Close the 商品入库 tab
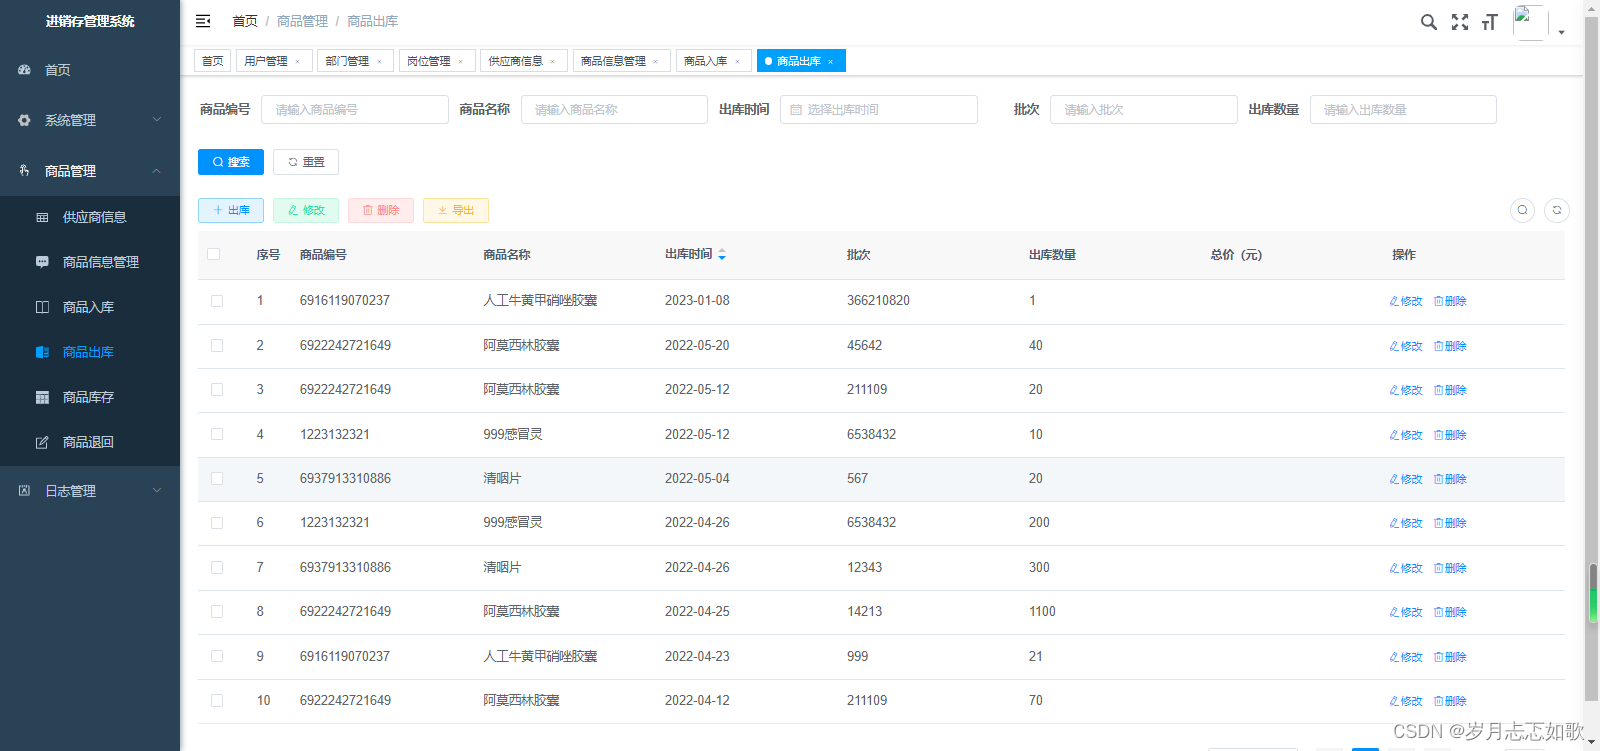Viewport: 1600px width, 751px height. coord(737,62)
